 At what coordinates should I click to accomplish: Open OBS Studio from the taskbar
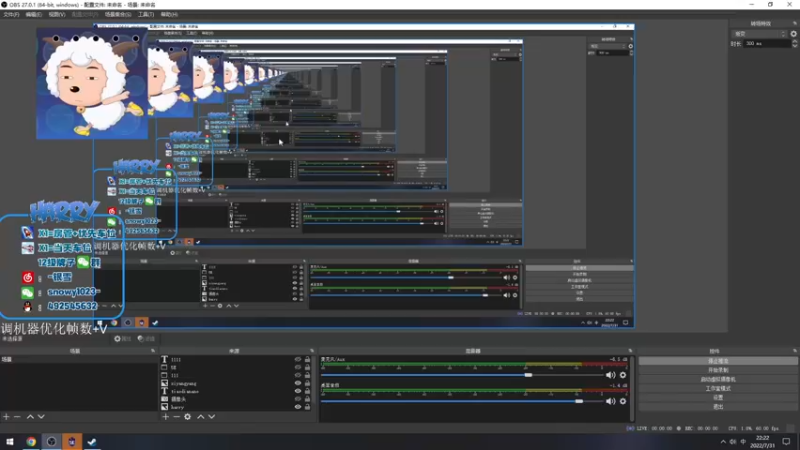(x=52, y=442)
